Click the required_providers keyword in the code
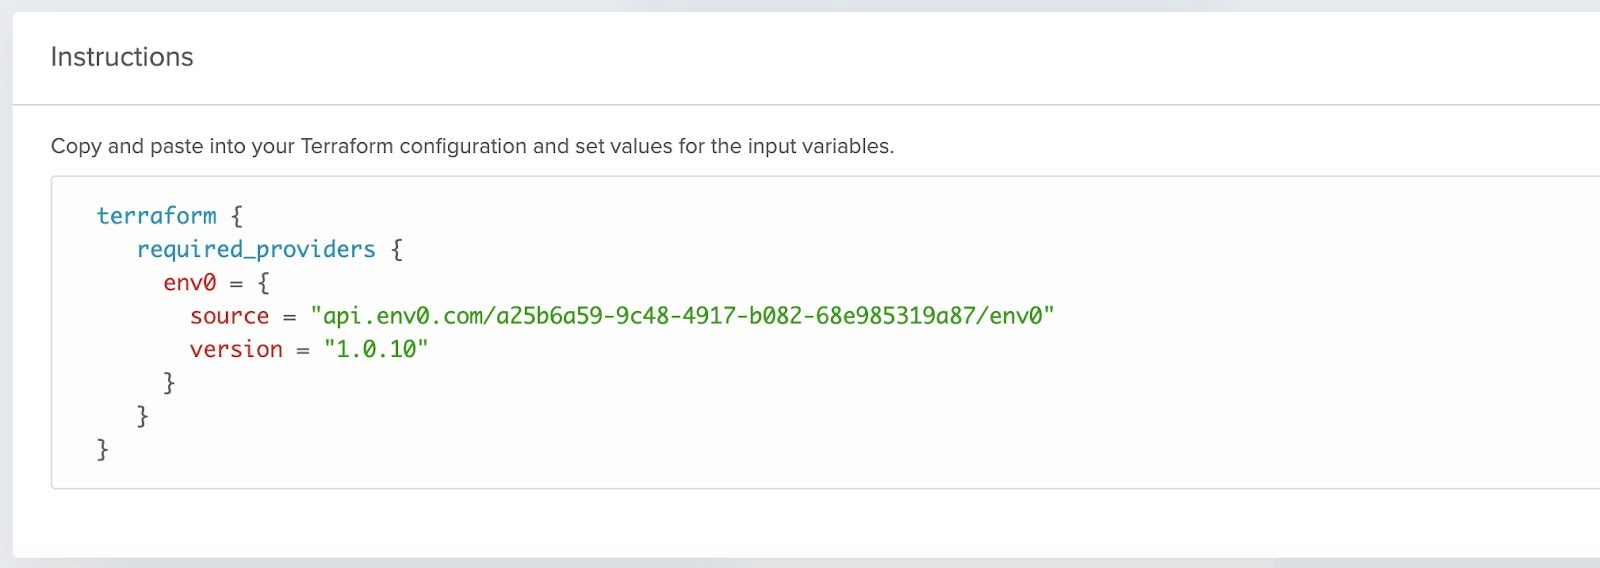The image size is (1600, 568). click(256, 249)
